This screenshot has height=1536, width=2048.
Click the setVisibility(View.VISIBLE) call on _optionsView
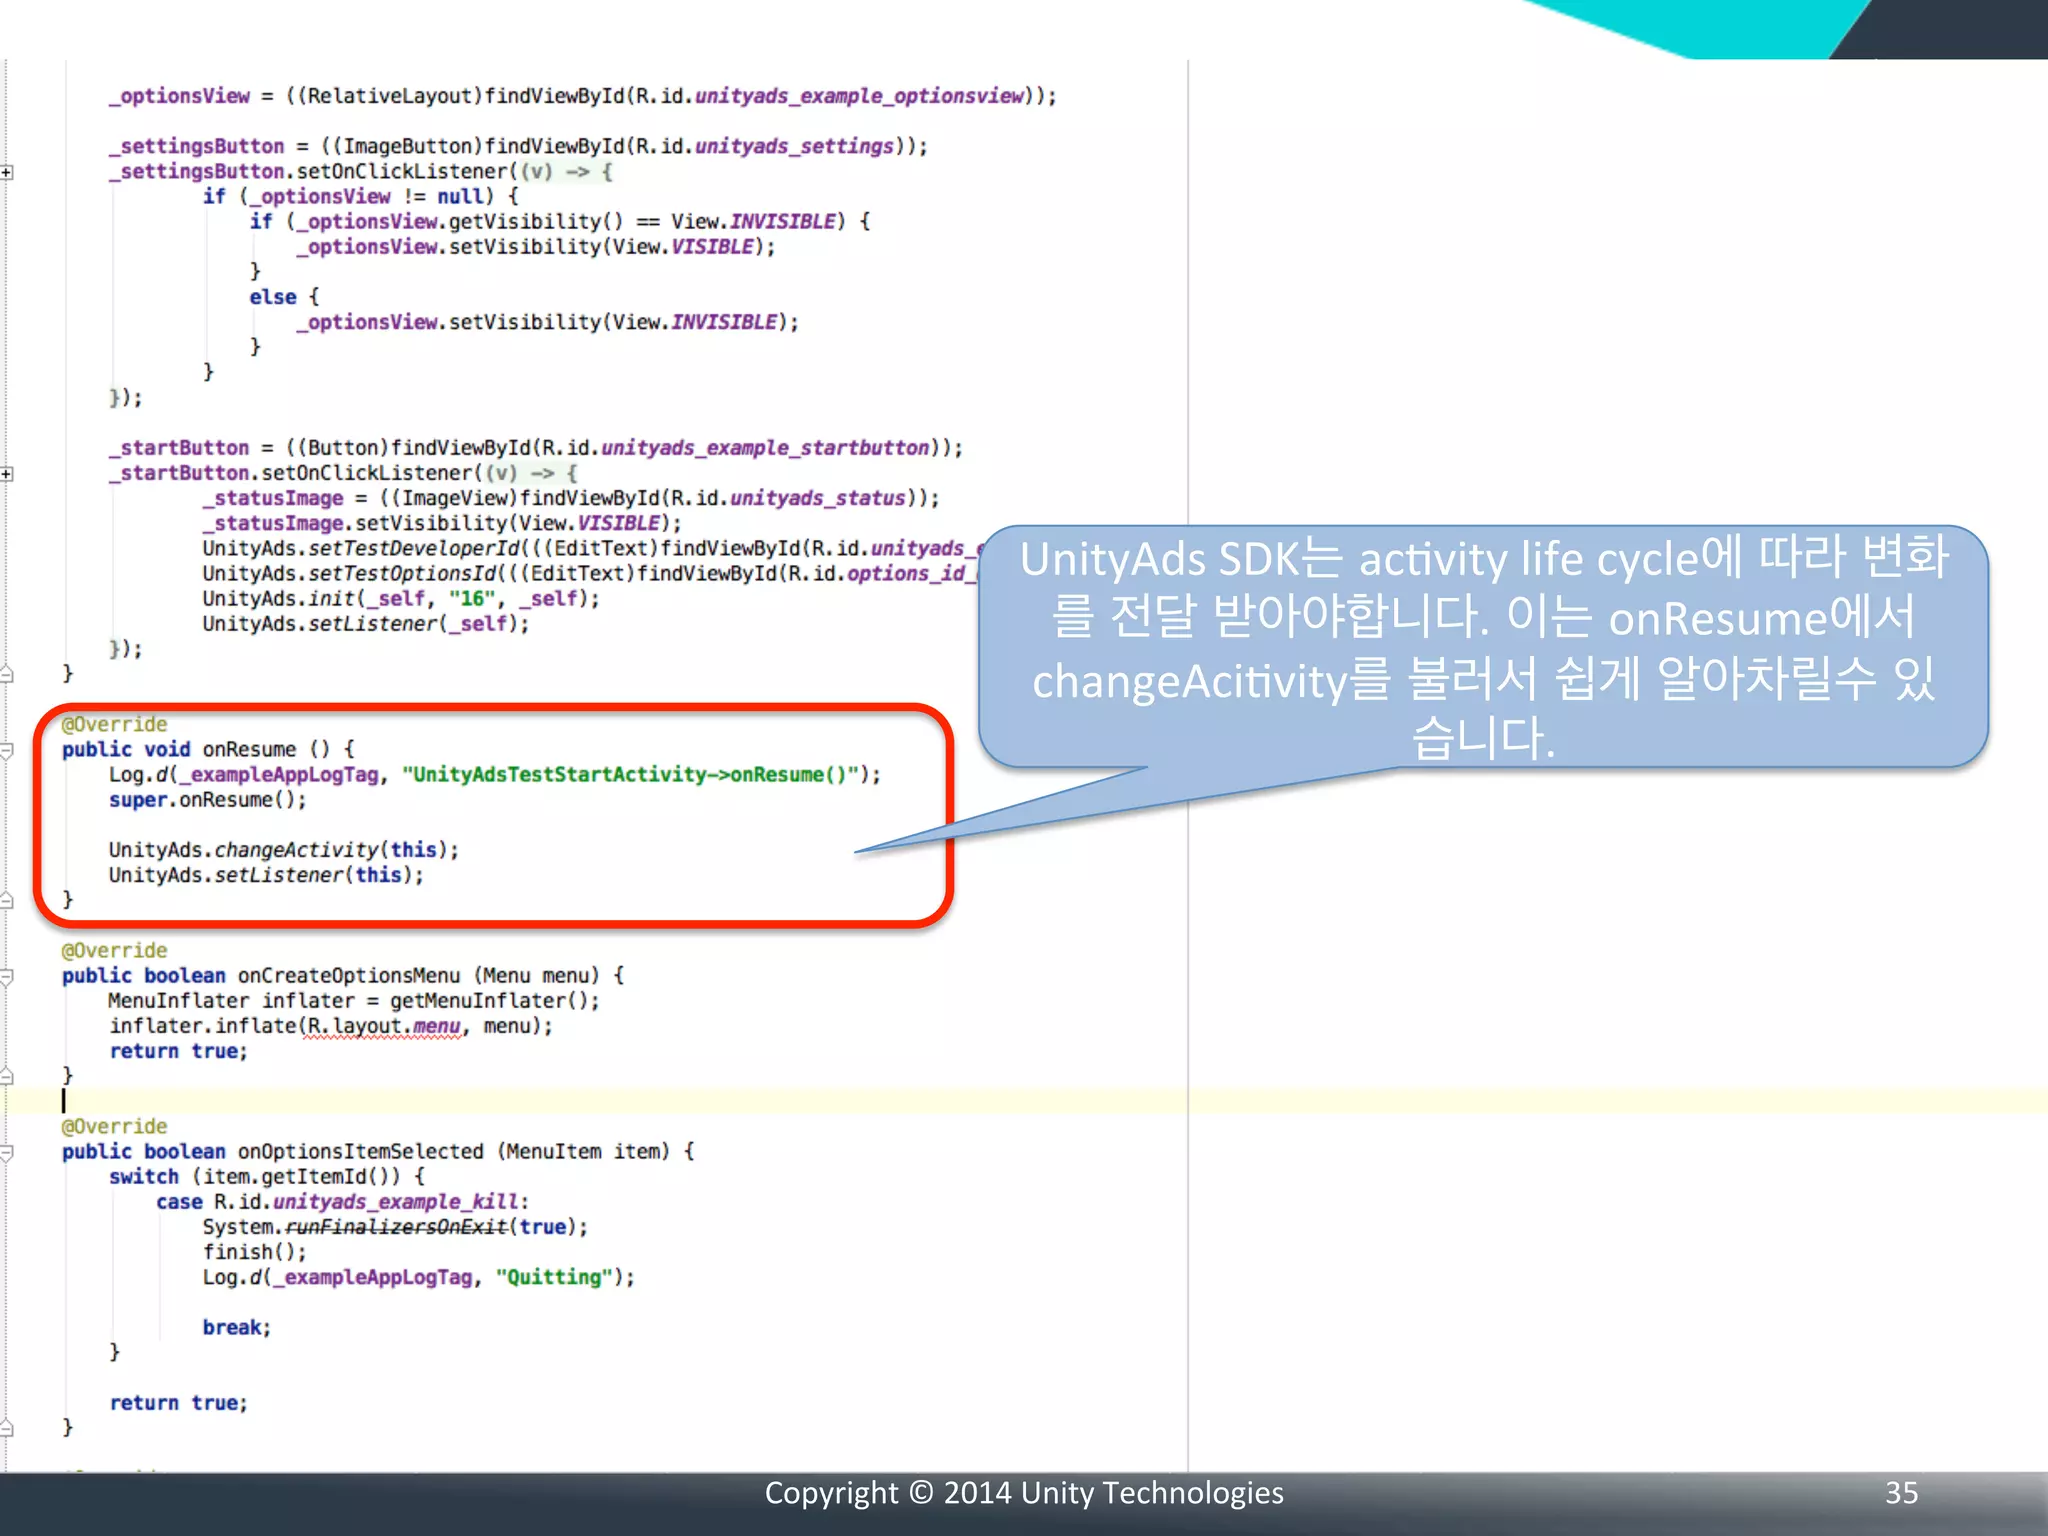pyautogui.click(x=536, y=246)
